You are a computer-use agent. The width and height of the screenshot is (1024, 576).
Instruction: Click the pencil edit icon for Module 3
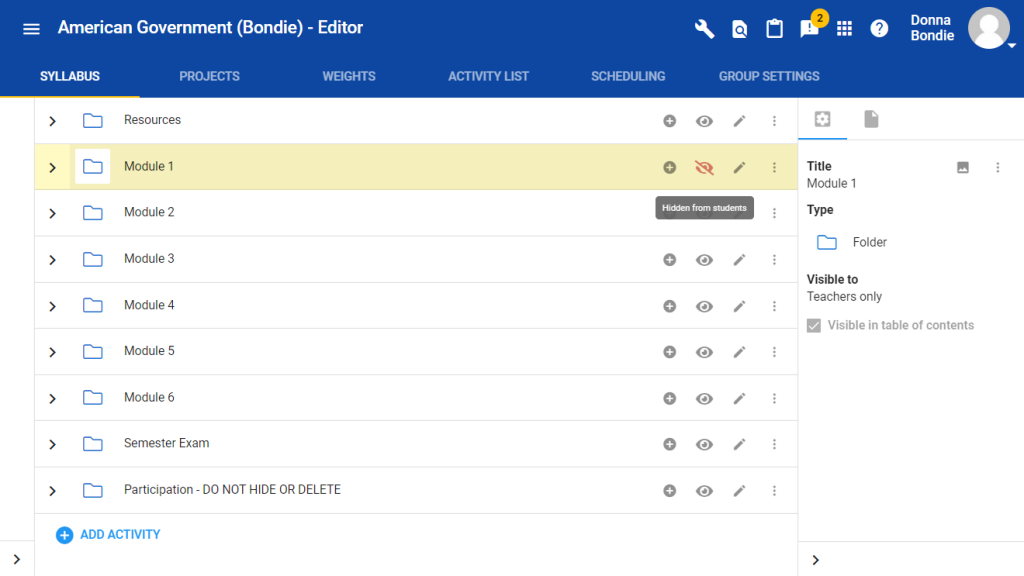pos(739,260)
